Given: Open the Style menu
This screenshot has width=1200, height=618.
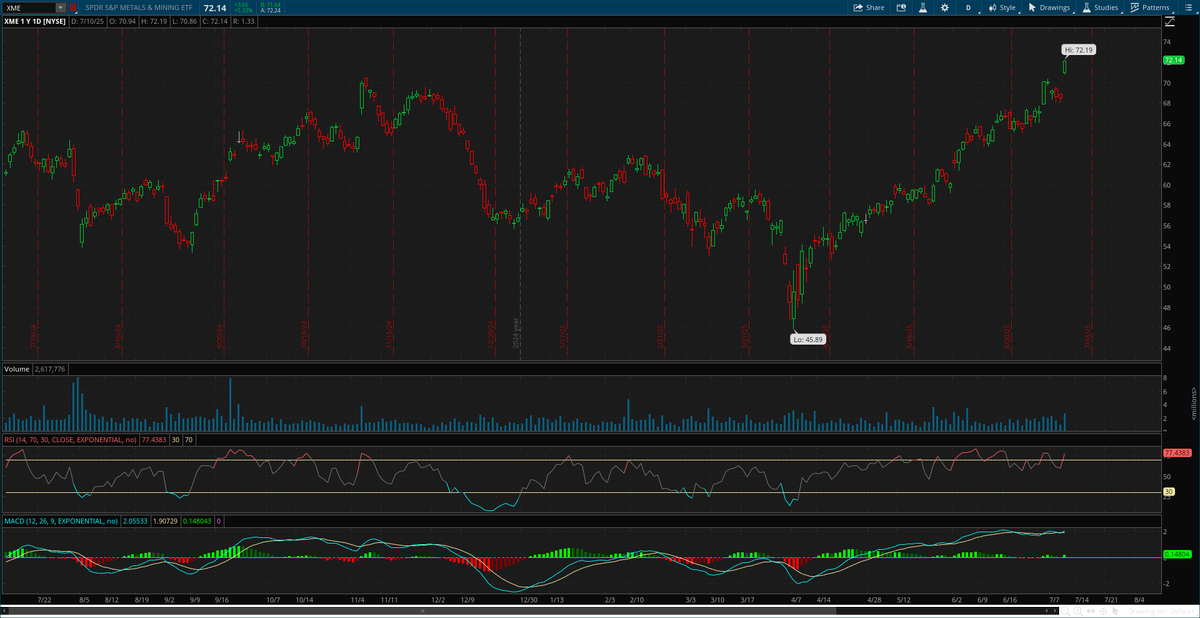Looking at the screenshot, I should [1001, 7].
